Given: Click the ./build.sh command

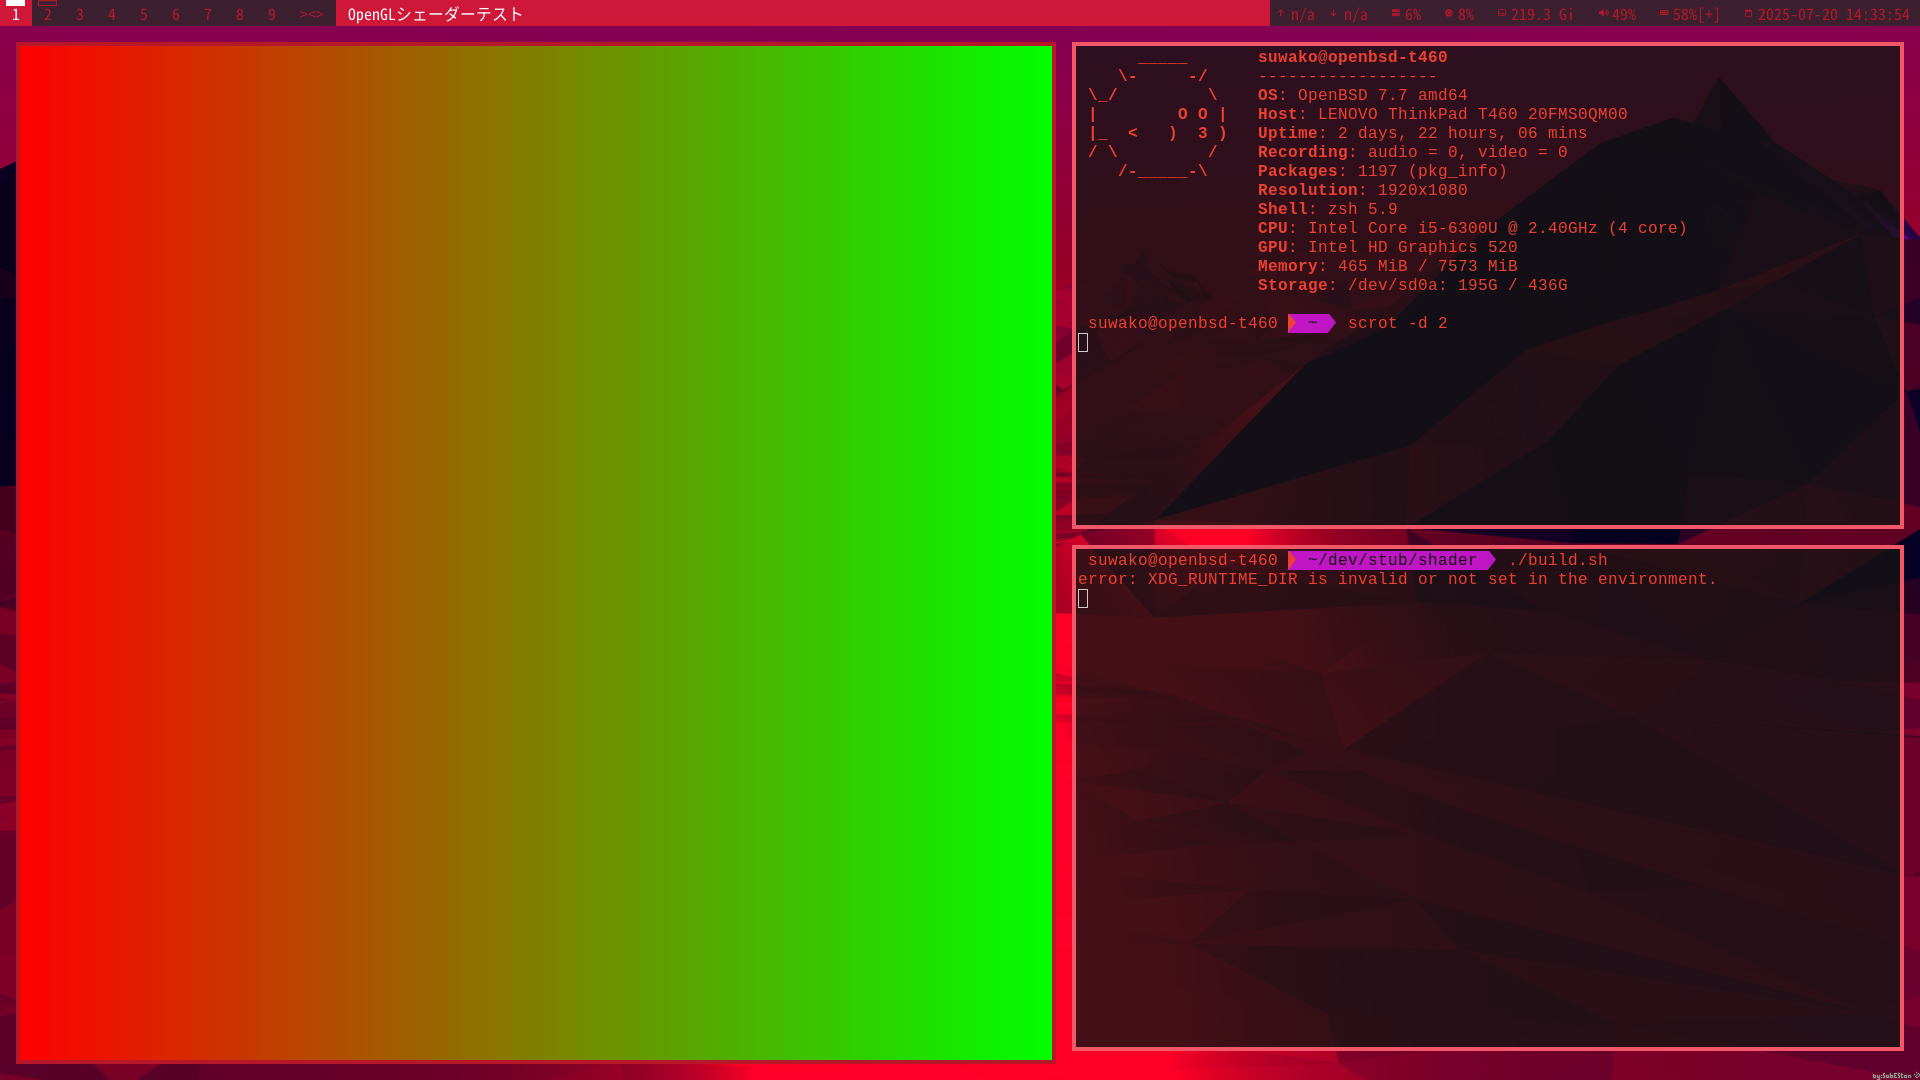Looking at the screenshot, I should pos(1557,560).
